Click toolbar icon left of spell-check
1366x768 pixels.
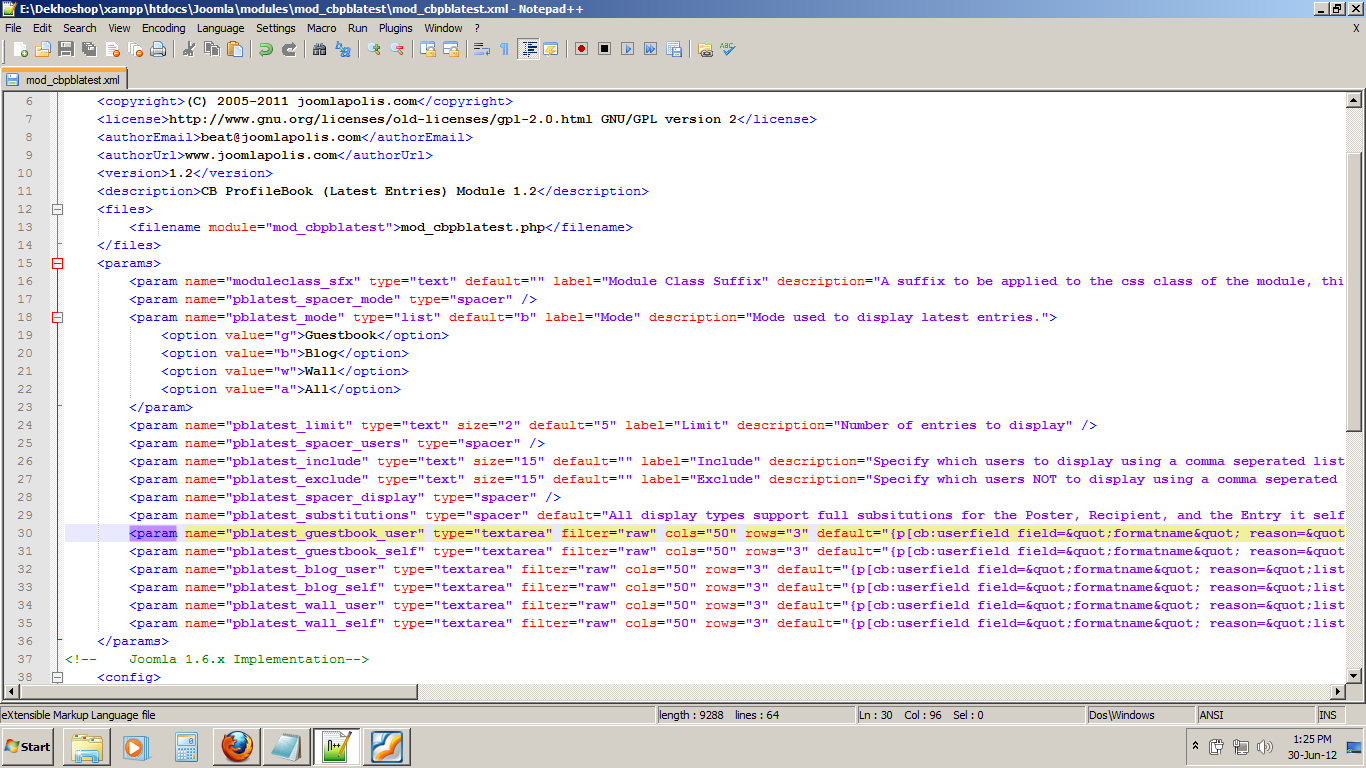[705, 49]
